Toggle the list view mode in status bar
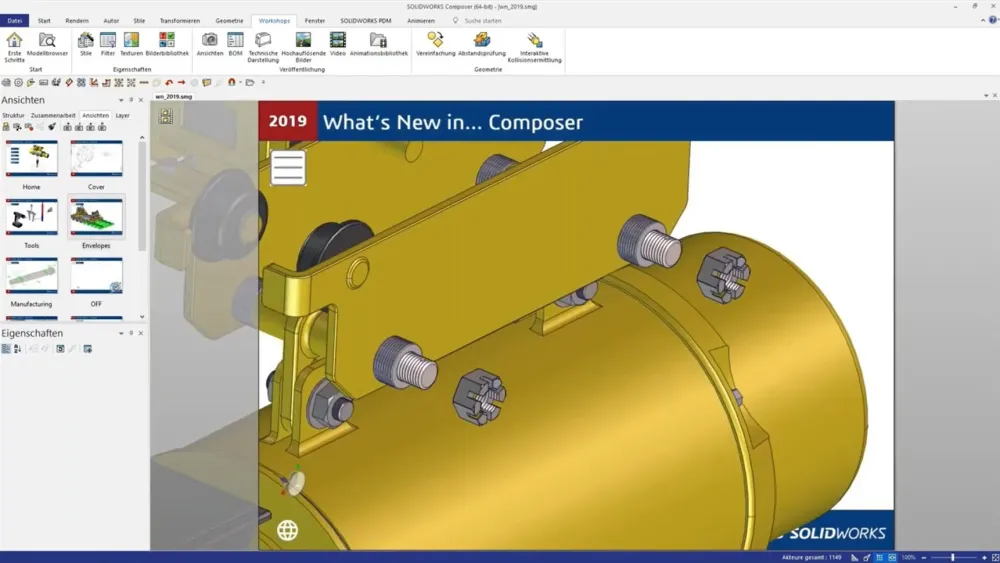The width and height of the screenshot is (1000, 563). tap(879, 557)
